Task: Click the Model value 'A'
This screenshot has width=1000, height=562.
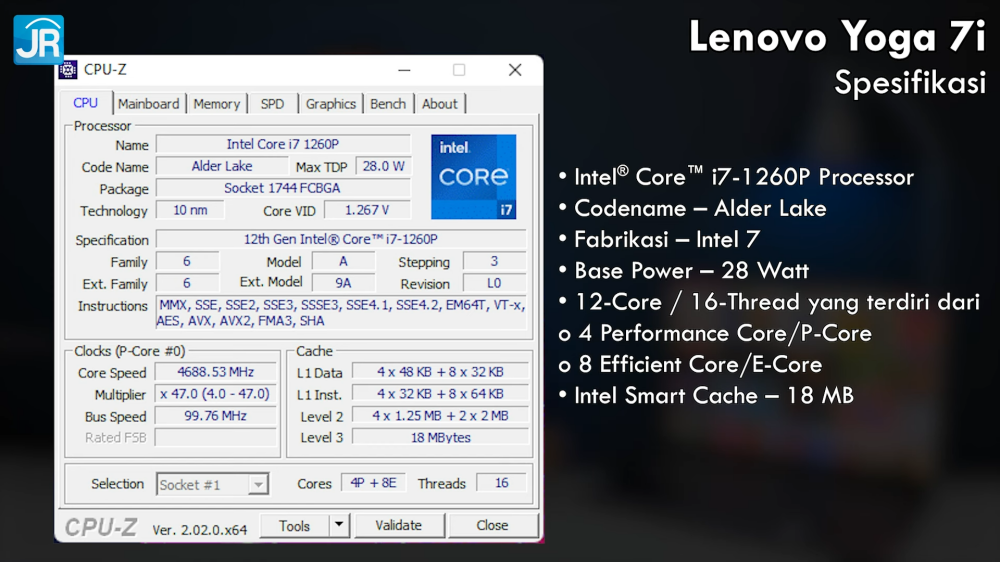Action: coord(343,261)
